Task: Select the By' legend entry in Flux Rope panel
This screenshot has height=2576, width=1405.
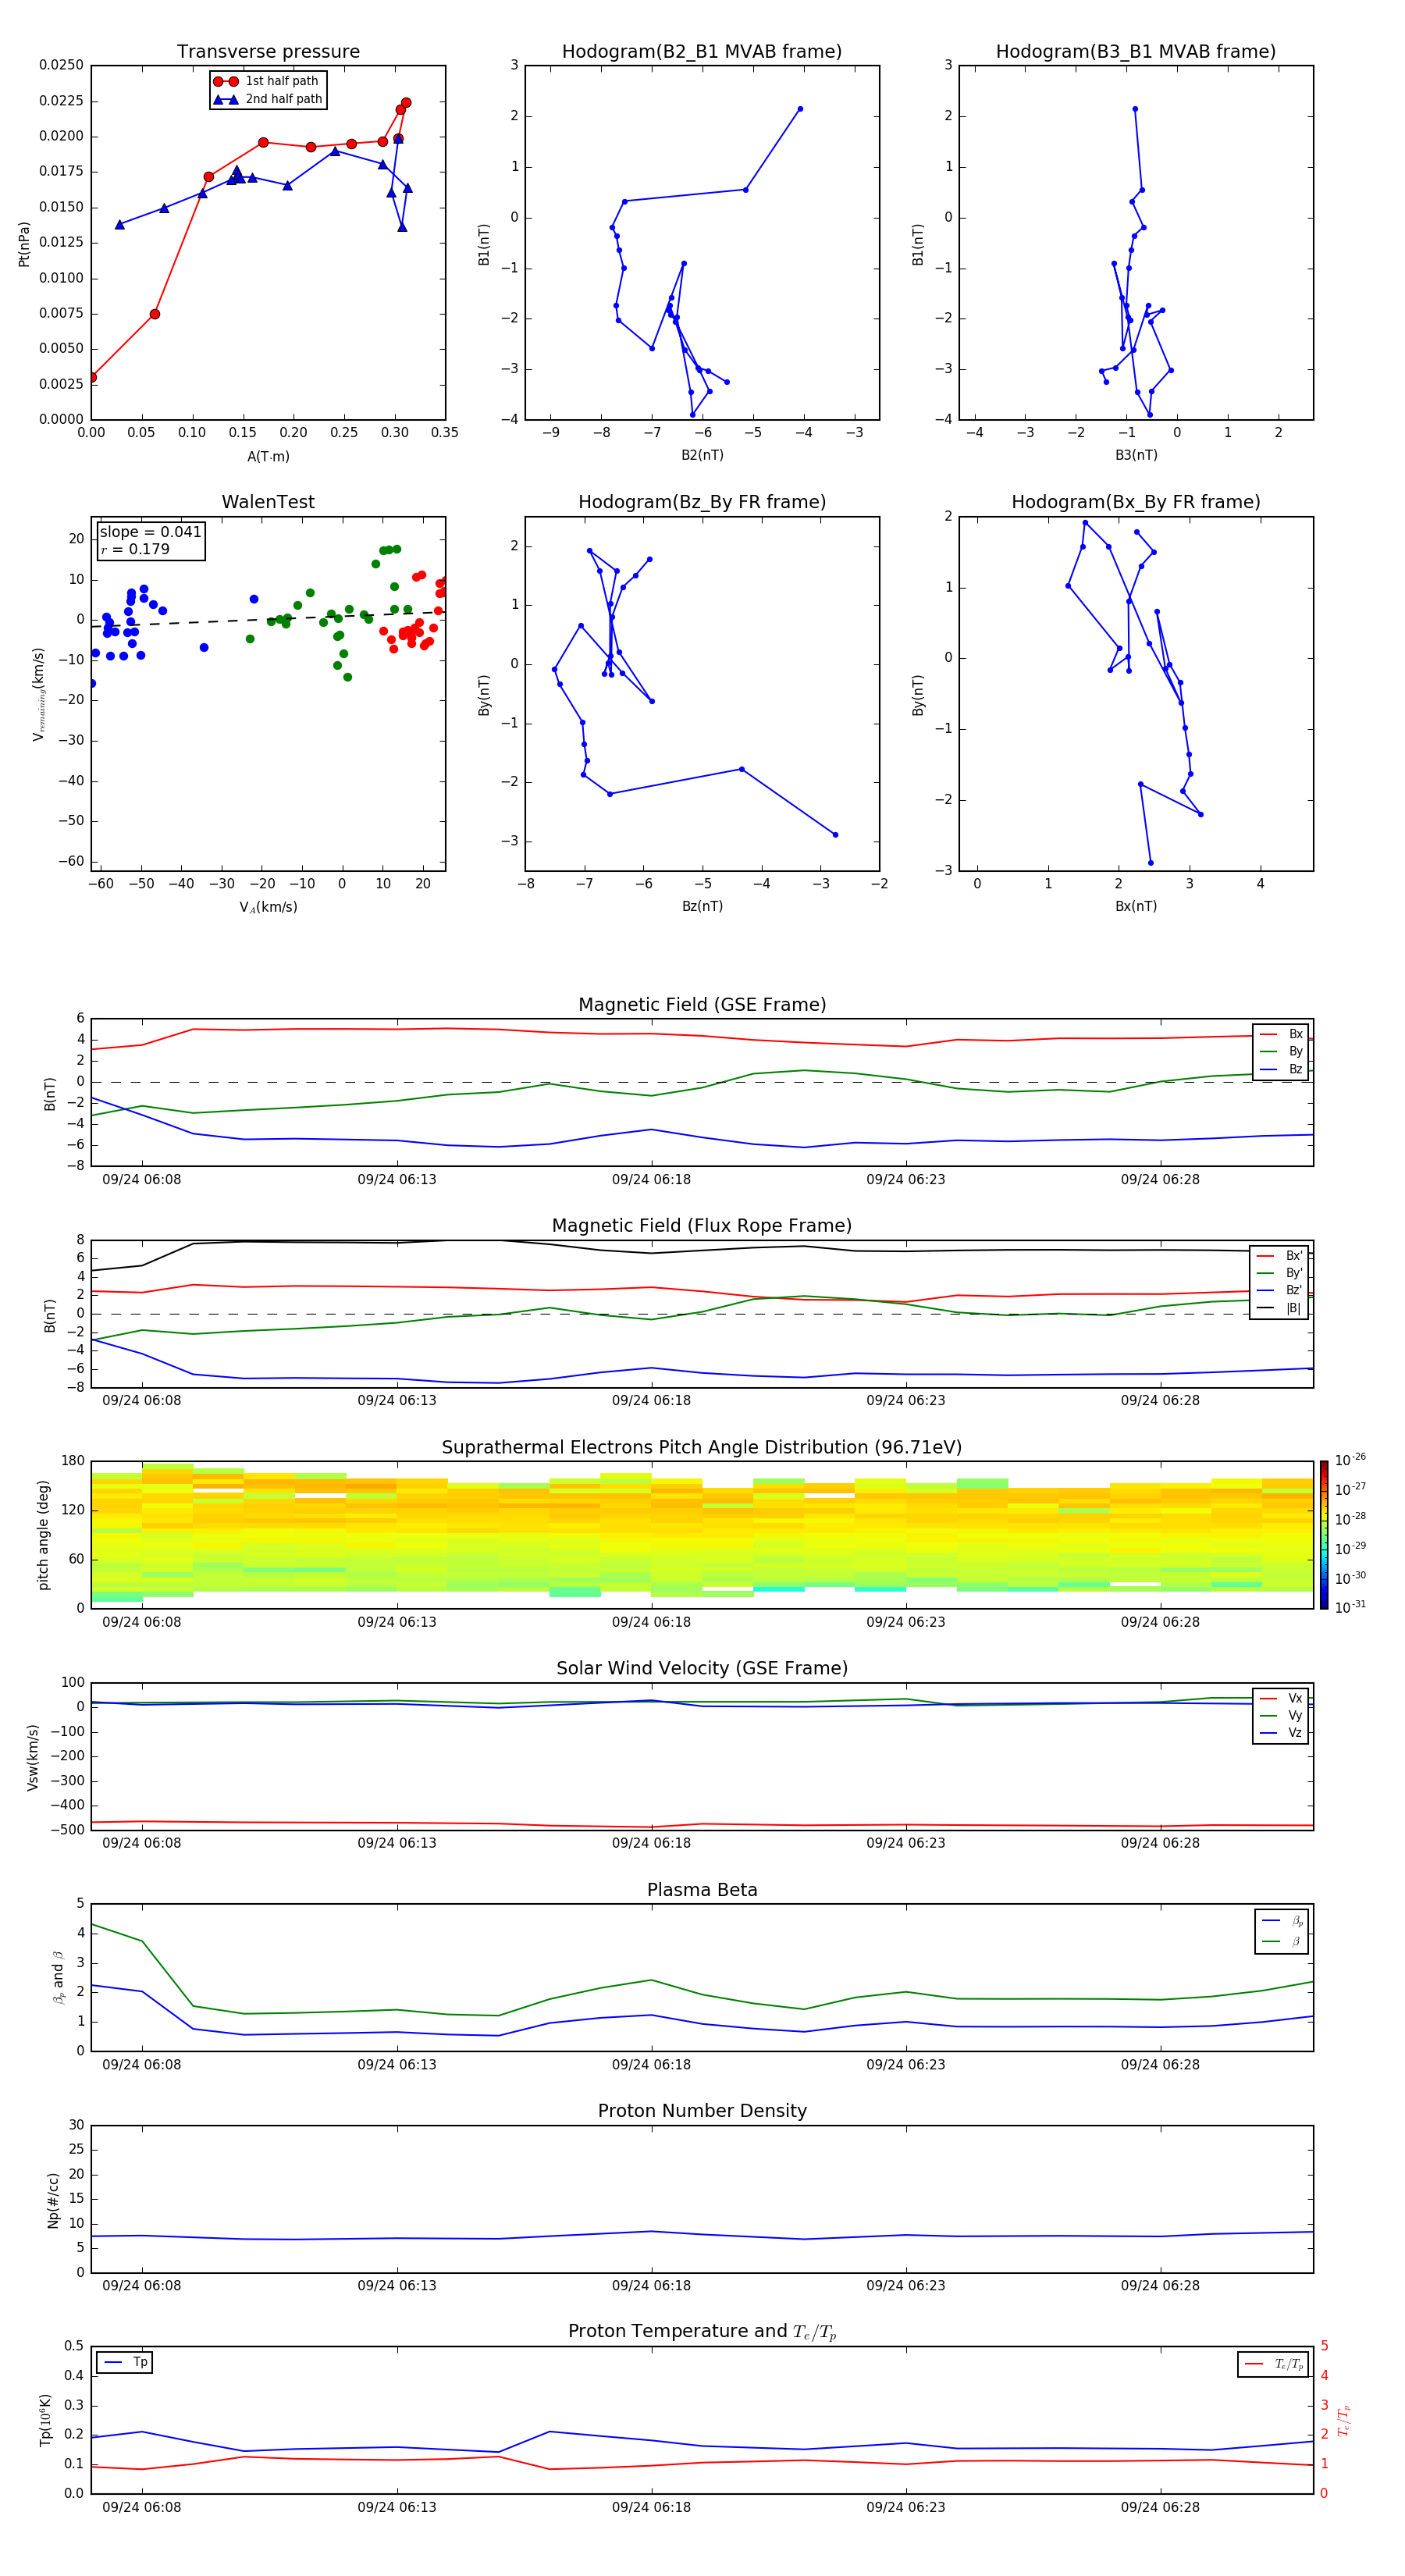Action: [x=1279, y=1273]
